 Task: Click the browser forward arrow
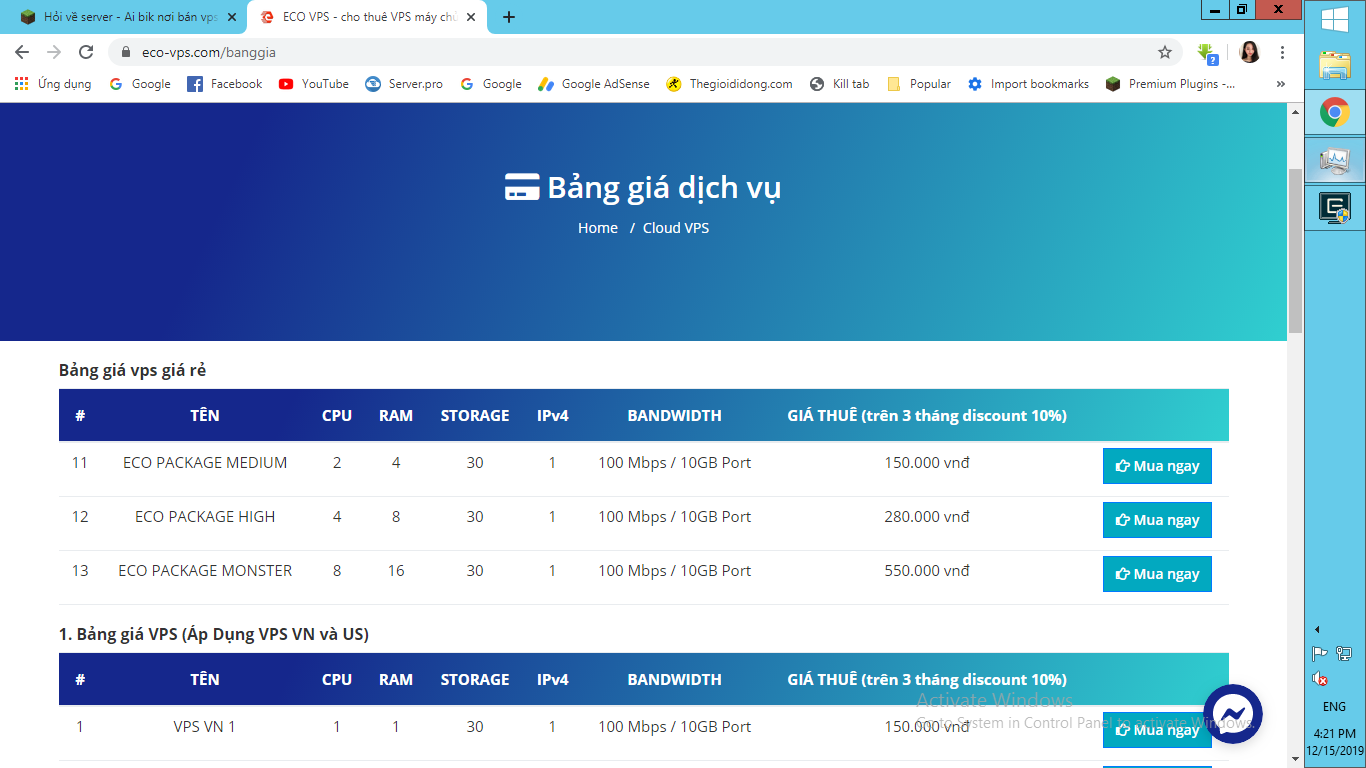54,52
